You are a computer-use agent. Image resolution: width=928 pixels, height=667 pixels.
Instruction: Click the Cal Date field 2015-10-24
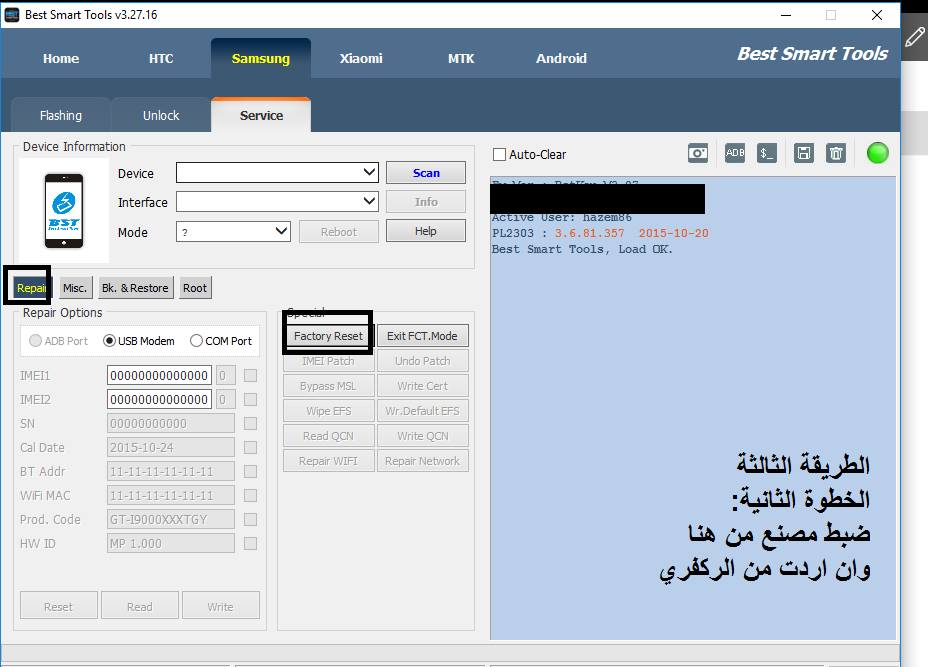[170, 447]
